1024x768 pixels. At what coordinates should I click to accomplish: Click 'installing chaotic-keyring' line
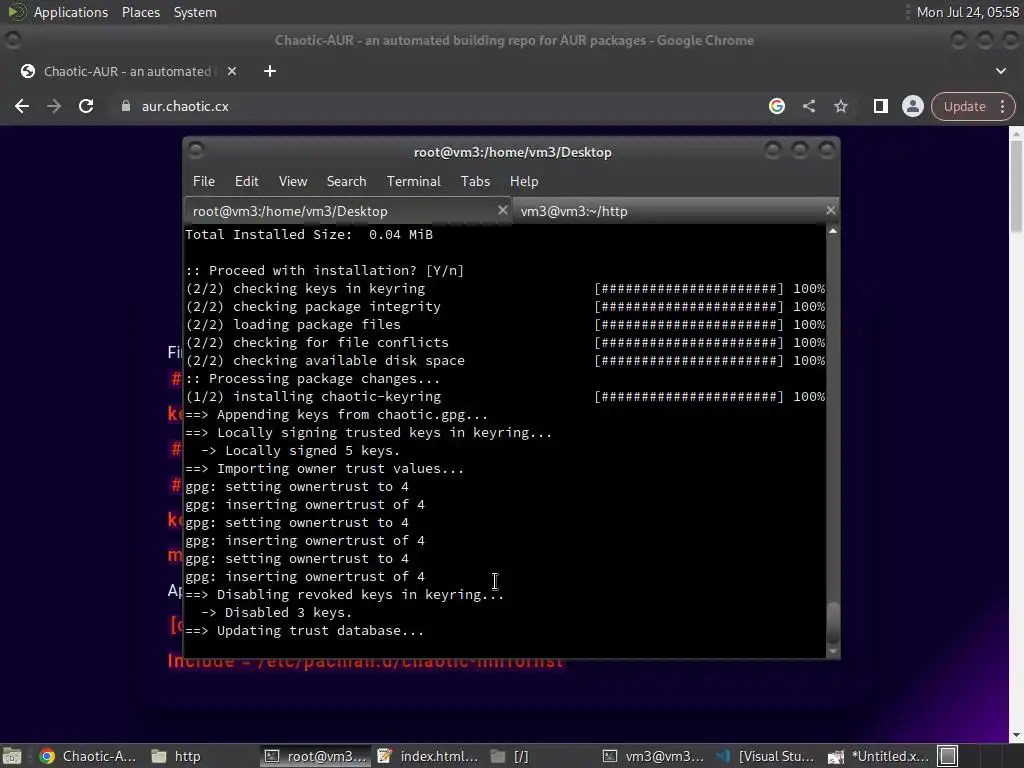[x=313, y=396]
